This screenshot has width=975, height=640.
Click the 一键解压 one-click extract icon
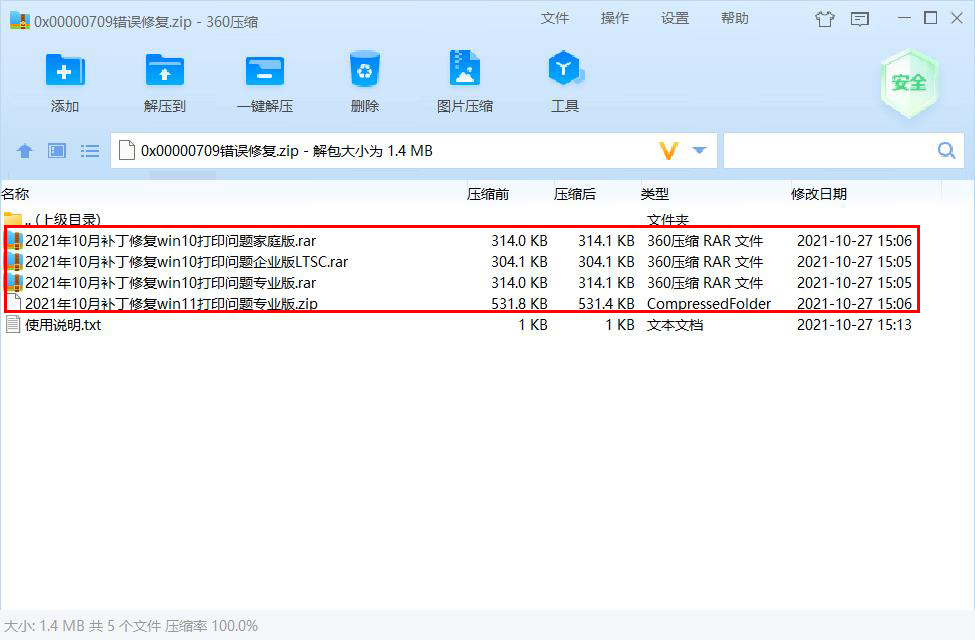point(265,70)
